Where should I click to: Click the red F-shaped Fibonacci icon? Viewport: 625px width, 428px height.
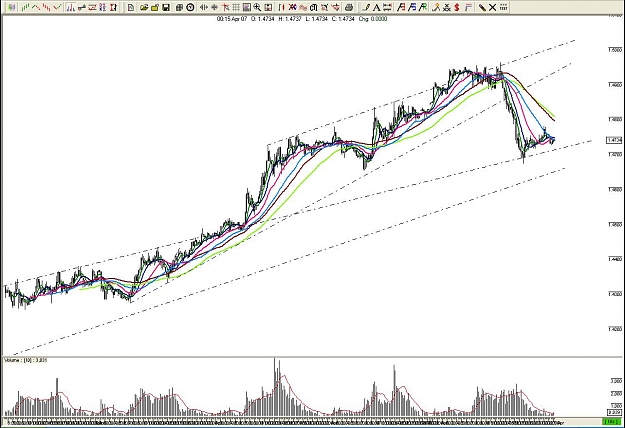[401, 7]
